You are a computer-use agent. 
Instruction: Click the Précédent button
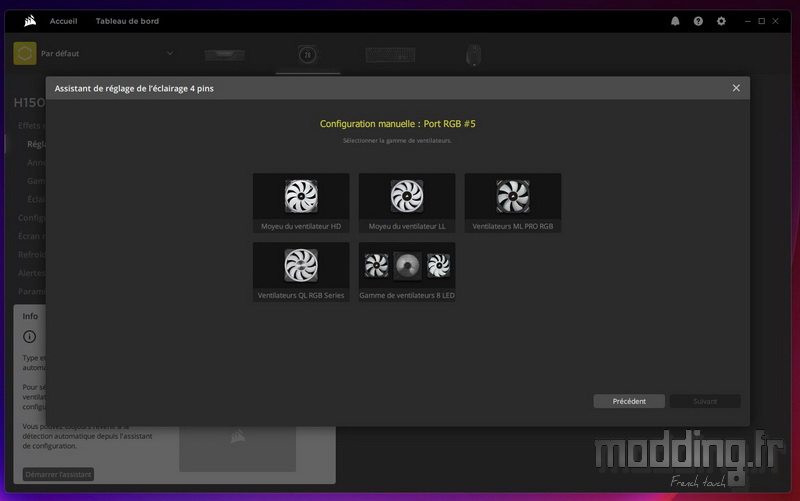point(629,401)
